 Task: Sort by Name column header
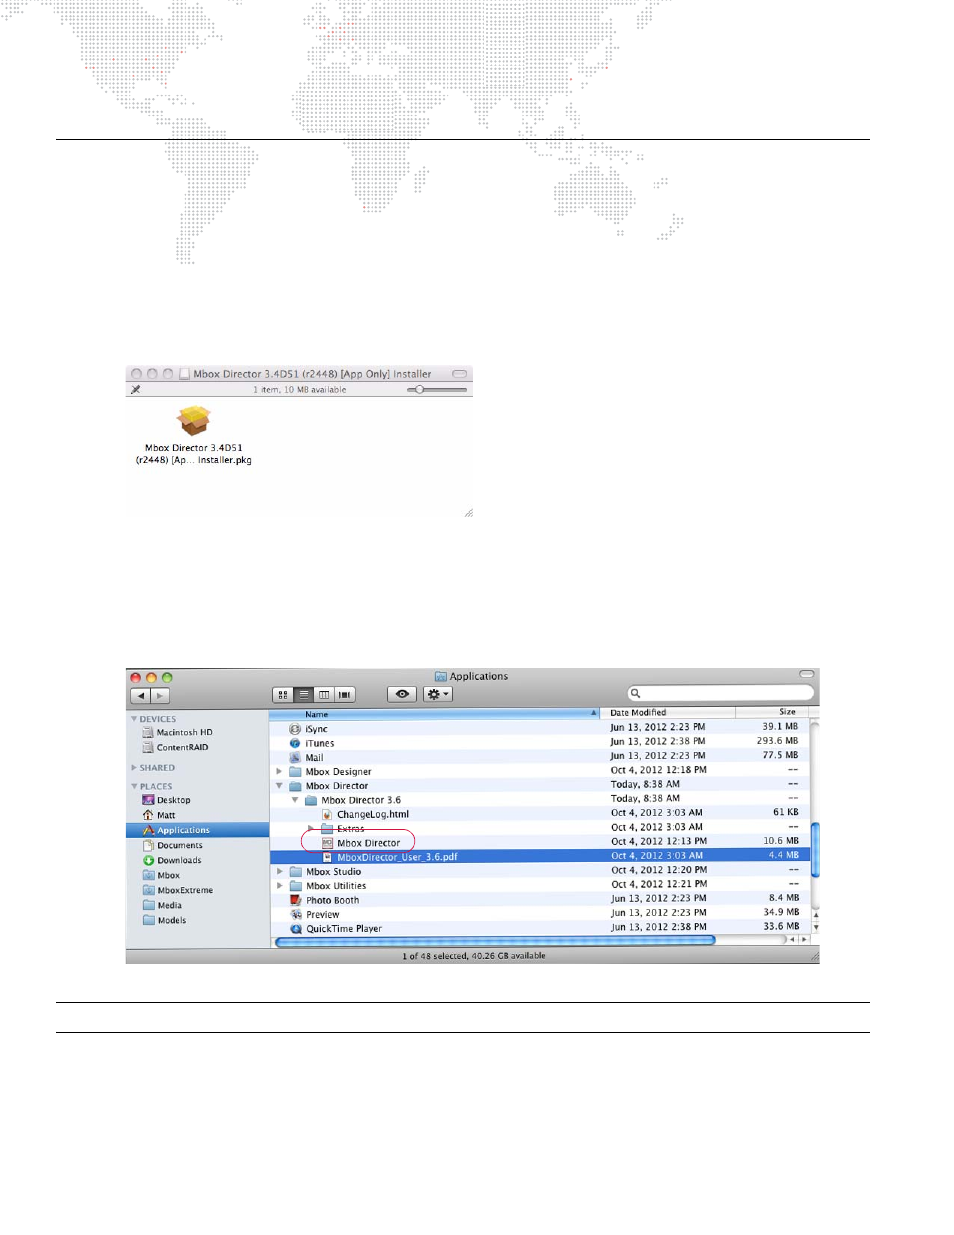coord(435,713)
